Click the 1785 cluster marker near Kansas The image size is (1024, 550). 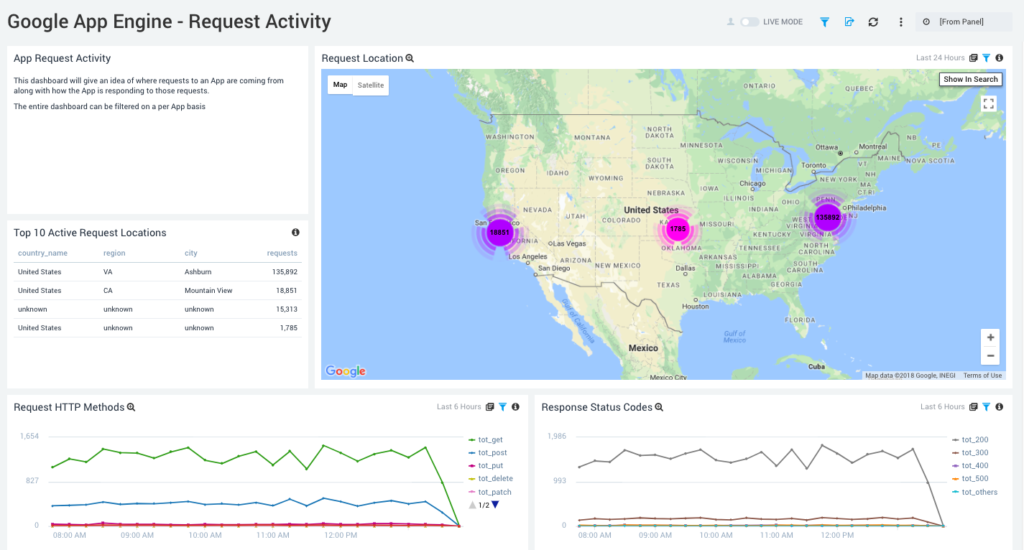[x=678, y=229]
